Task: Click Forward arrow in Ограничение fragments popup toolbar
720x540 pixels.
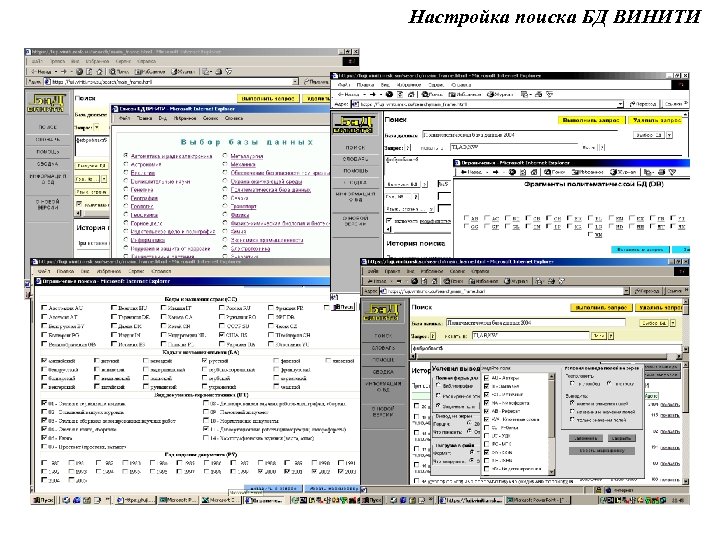Action: (x=495, y=172)
